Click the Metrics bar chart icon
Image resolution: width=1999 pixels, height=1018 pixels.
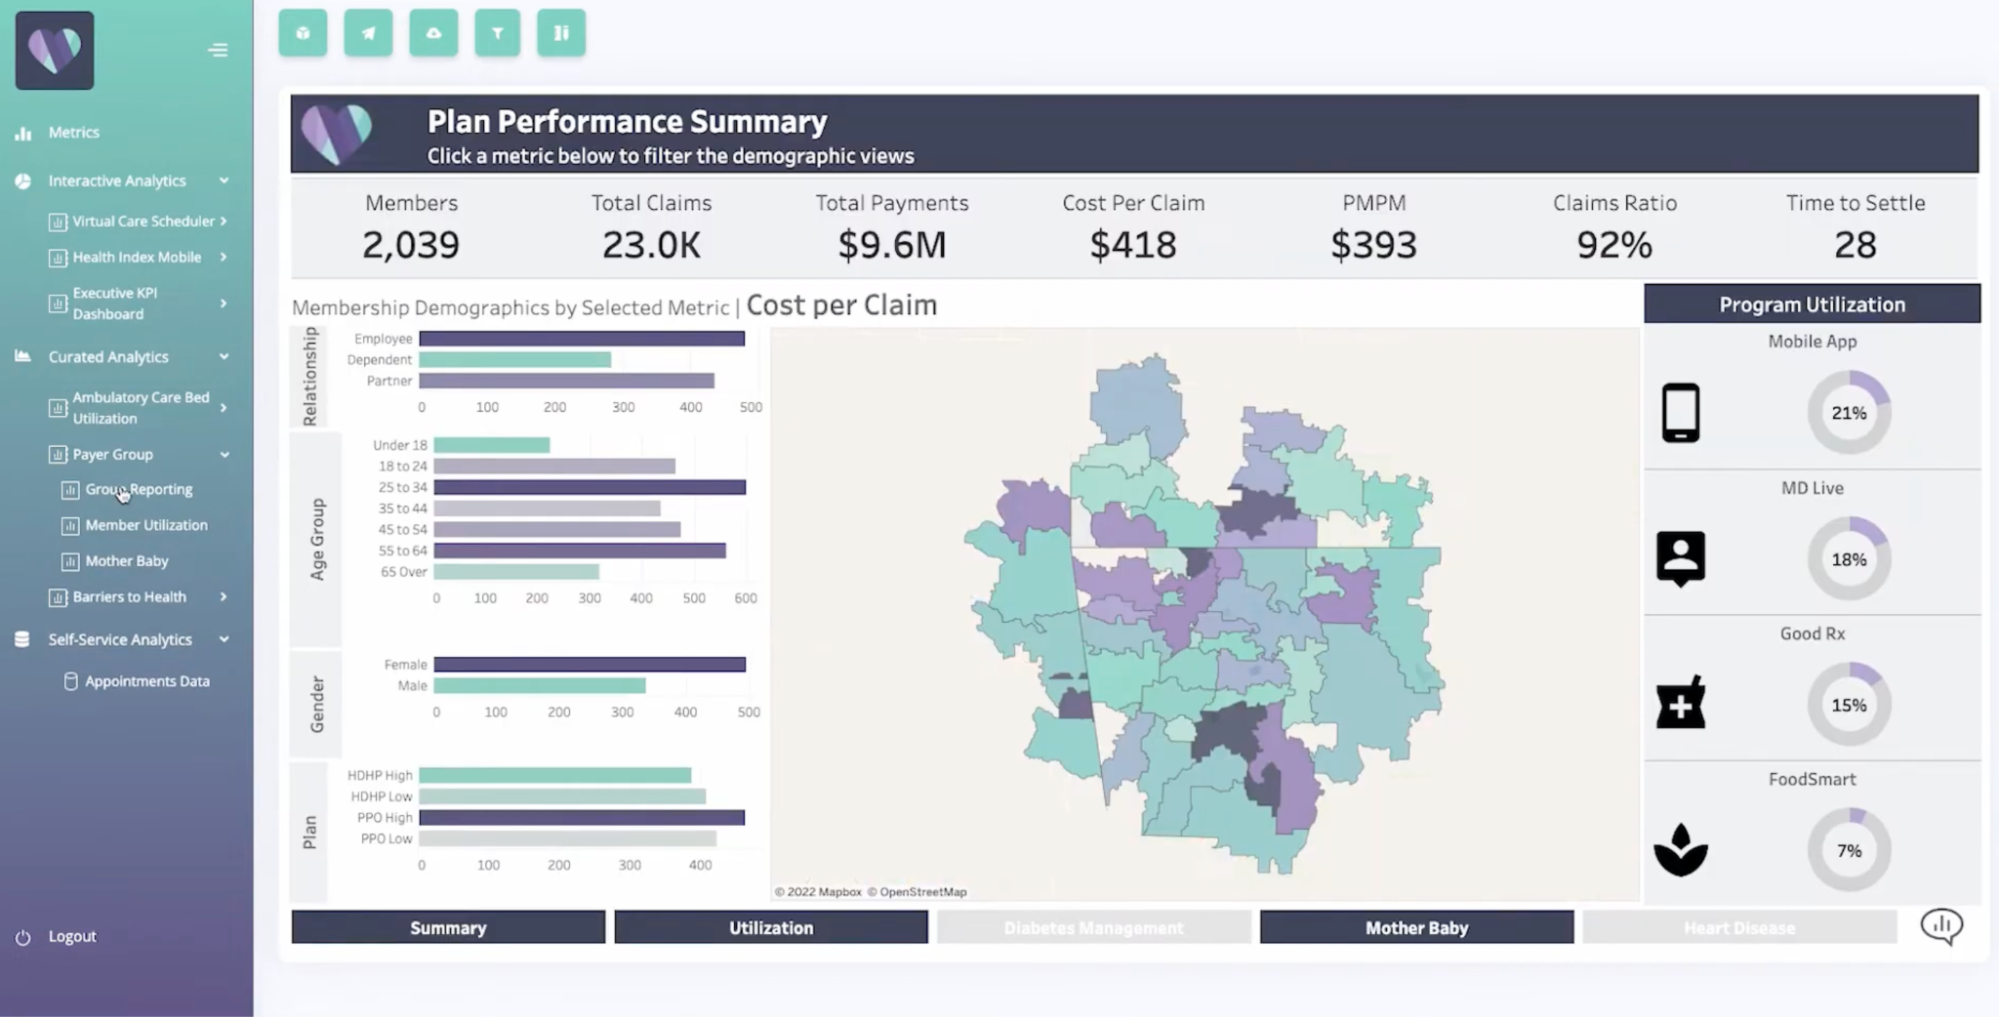[x=23, y=133]
